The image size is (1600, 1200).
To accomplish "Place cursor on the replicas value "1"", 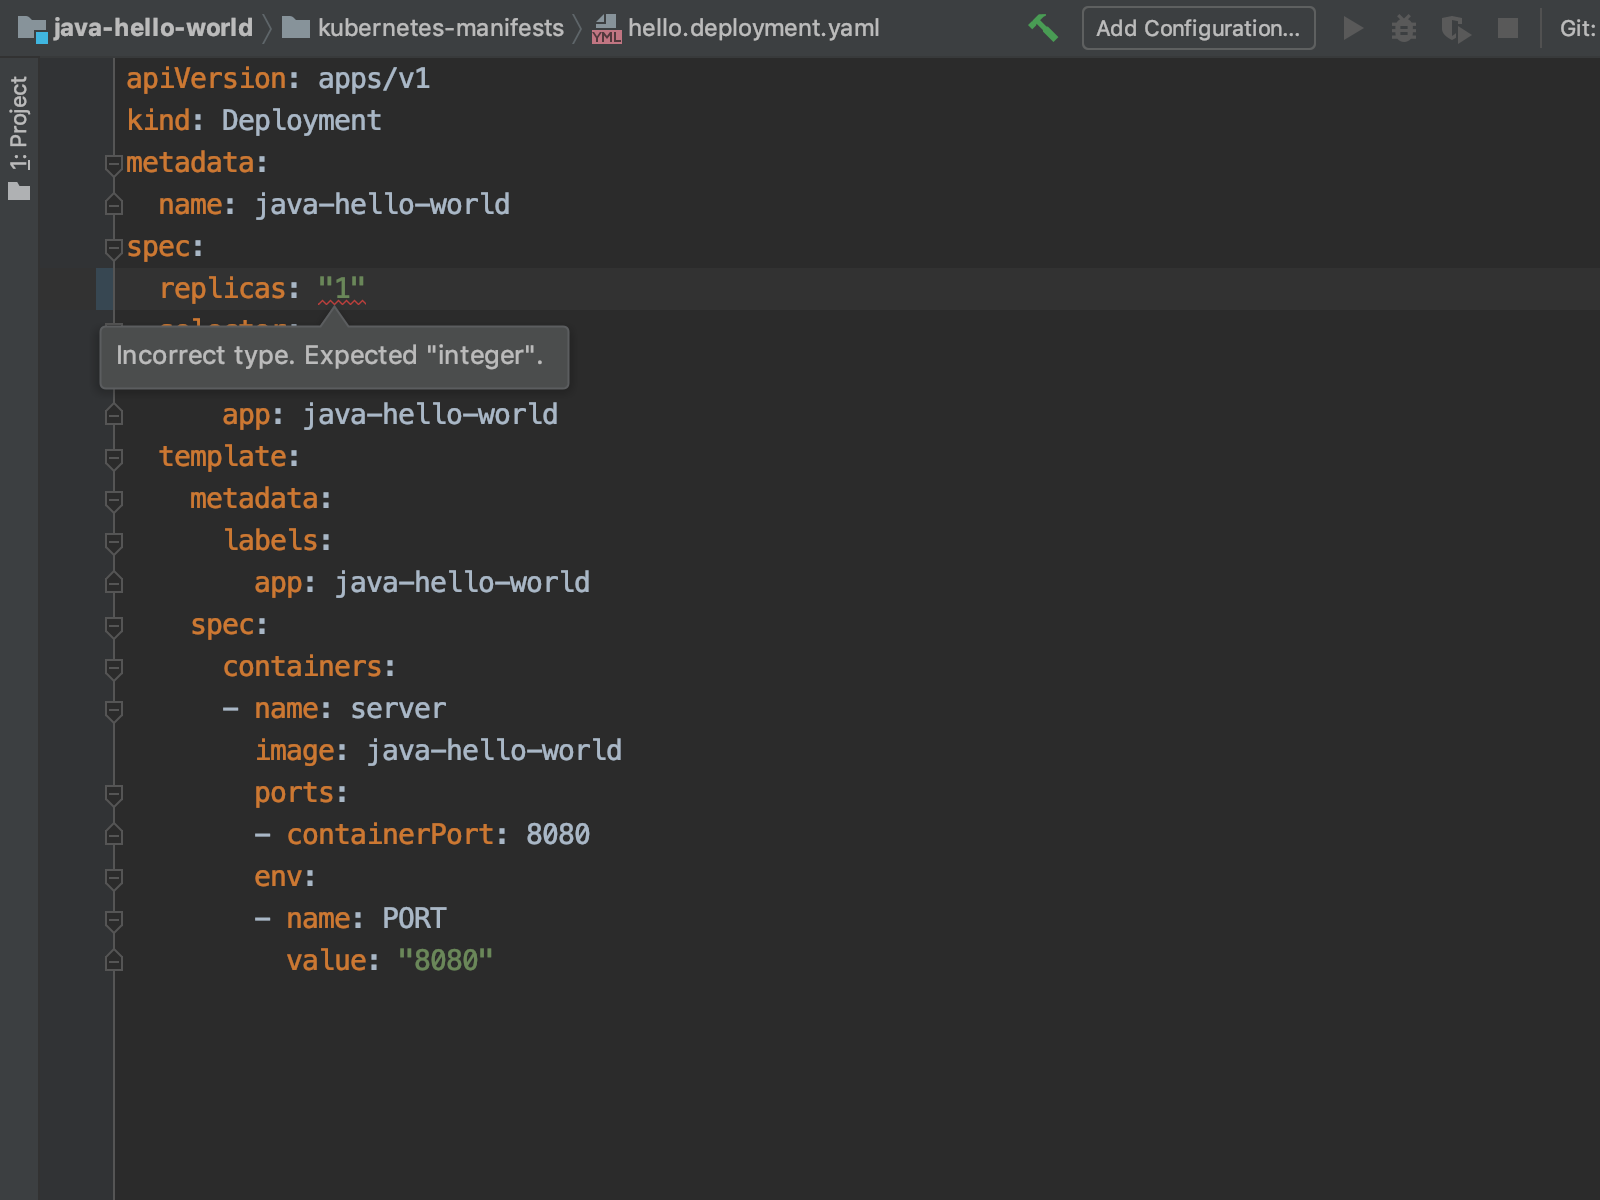I will [340, 288].
